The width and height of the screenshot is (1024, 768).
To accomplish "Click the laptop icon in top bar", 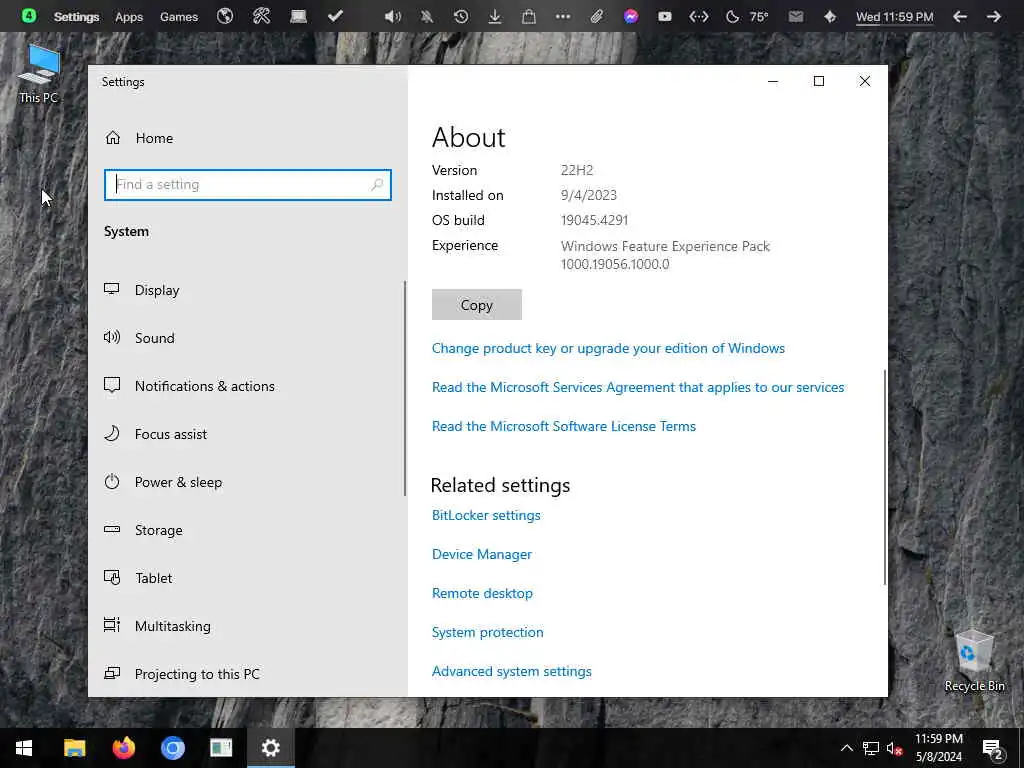I will click(298, 16).
